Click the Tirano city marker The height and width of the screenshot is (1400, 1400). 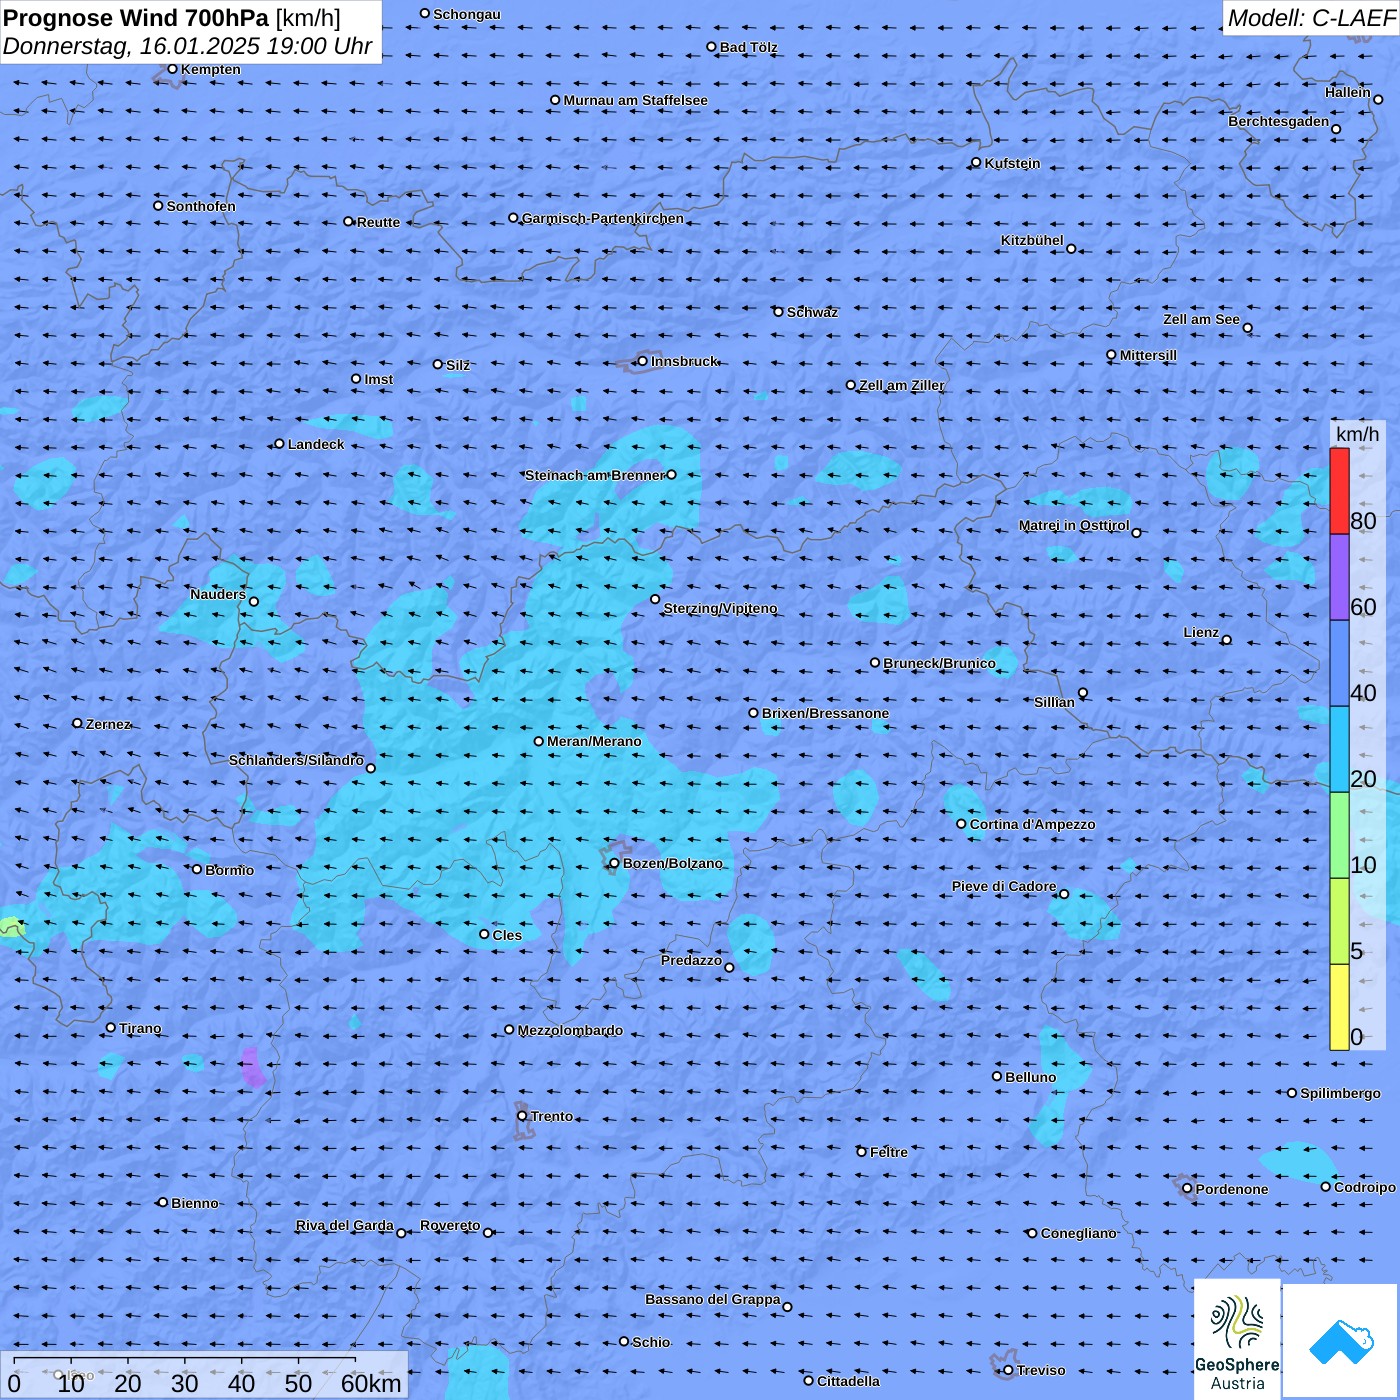pos(111,1027)
